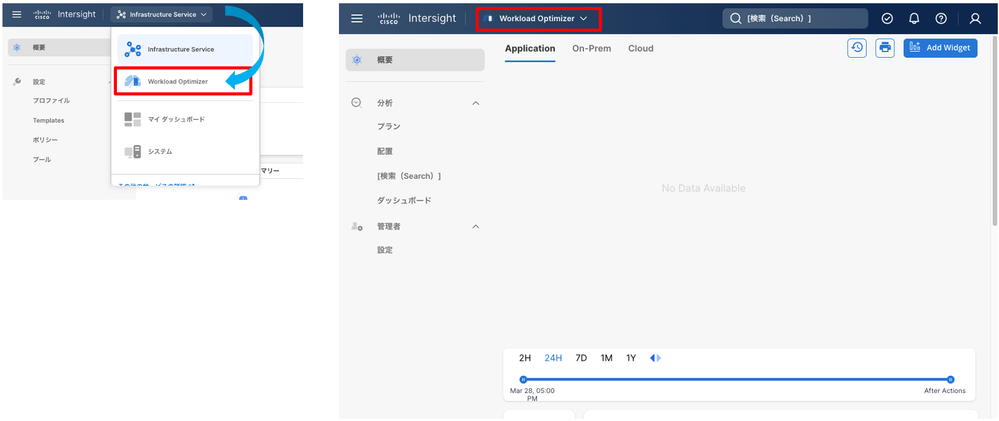The image size is (999, 421).
Task: Select Workload Optimizer from service menu
Action: point(183,82)
